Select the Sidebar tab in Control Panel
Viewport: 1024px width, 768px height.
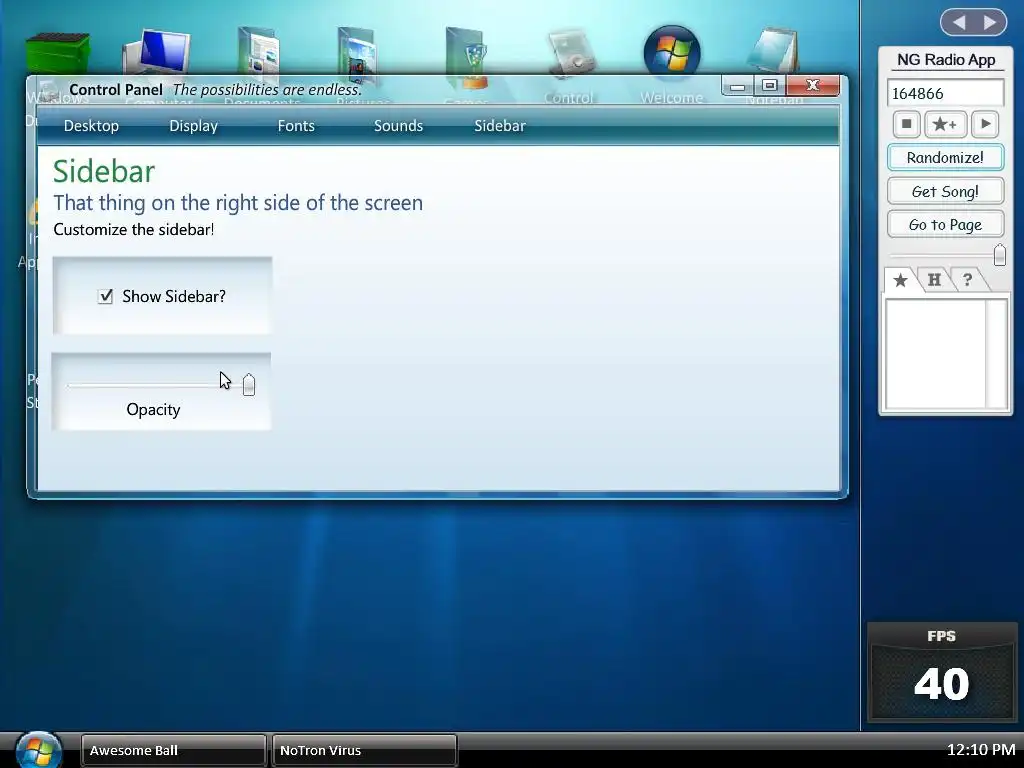(500, 126)
